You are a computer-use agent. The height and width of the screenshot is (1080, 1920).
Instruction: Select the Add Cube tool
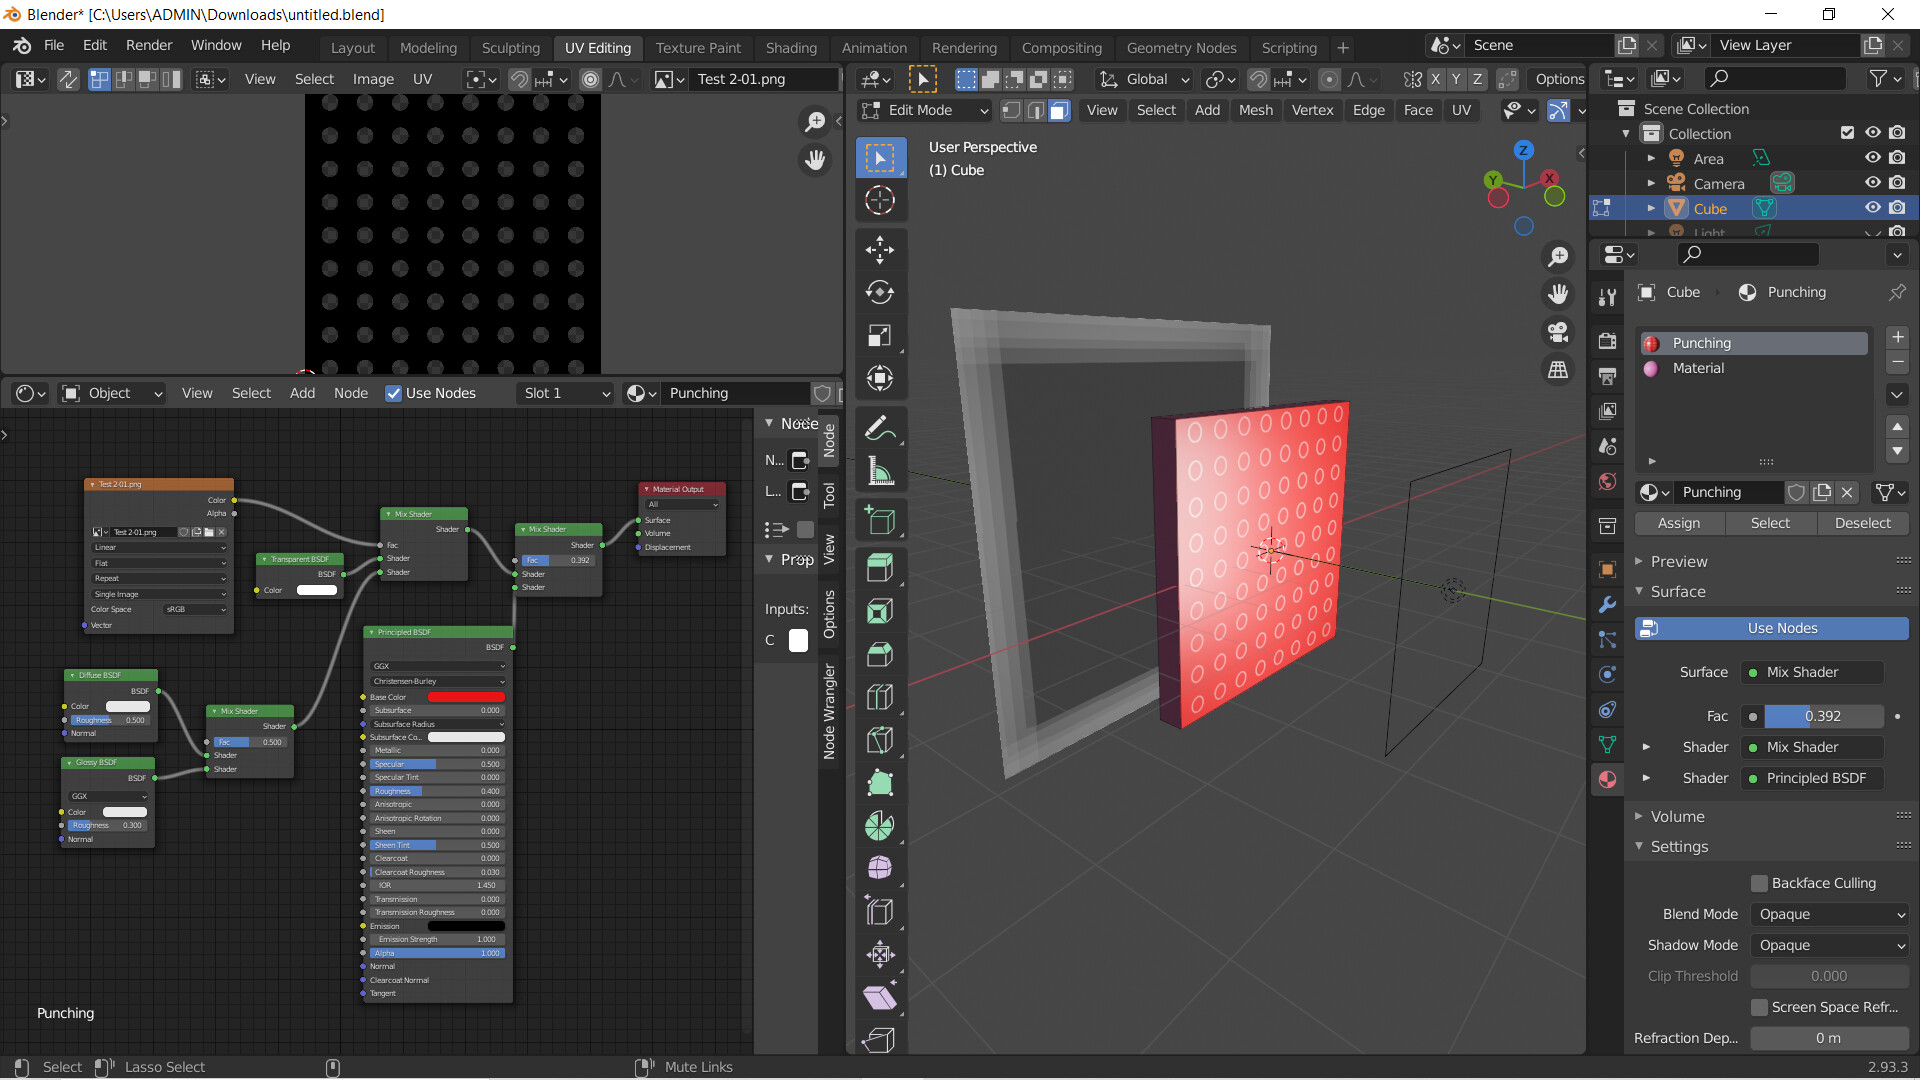point(880,519)
